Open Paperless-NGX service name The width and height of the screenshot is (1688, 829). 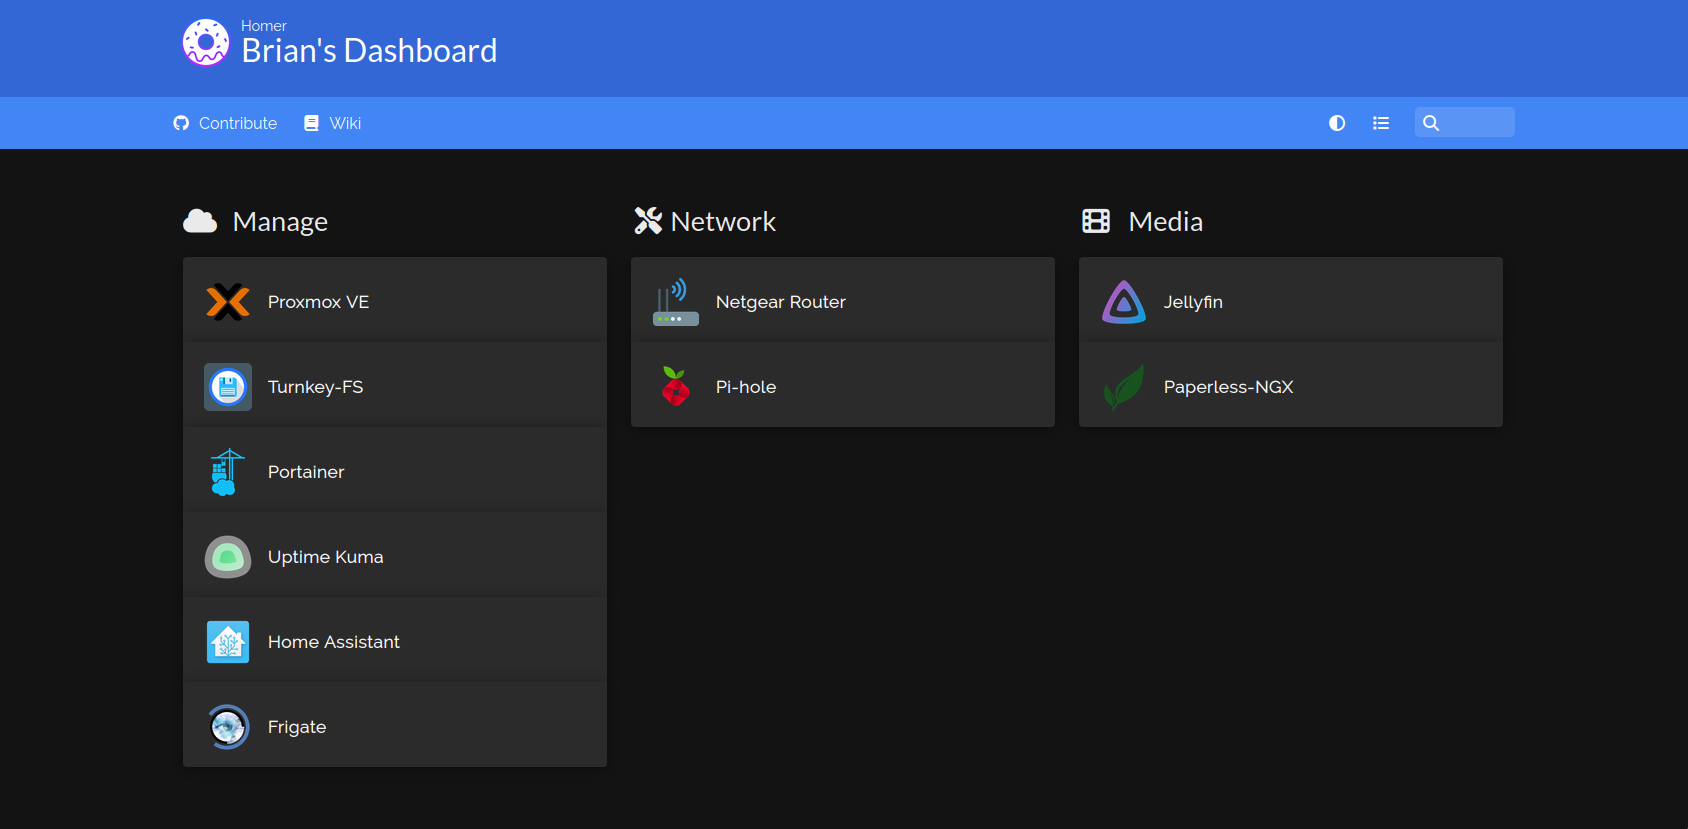tap(1228, 387)
